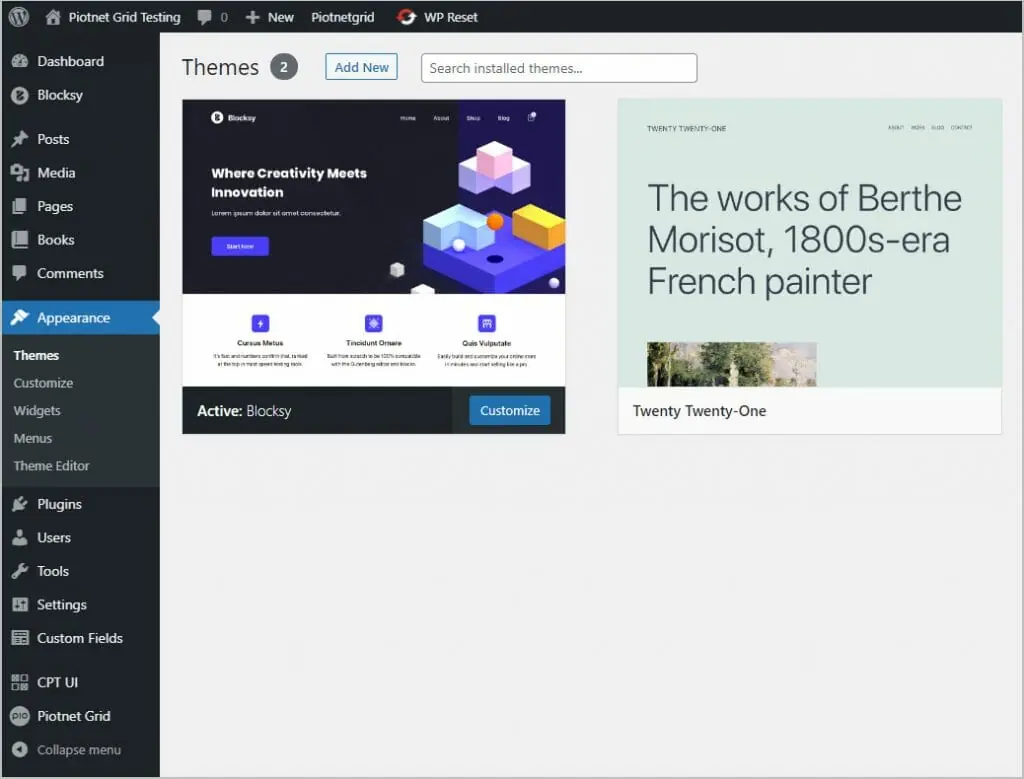Click the search installed themes field
This screenshot has width=1024, height=779.
point(558,68)
